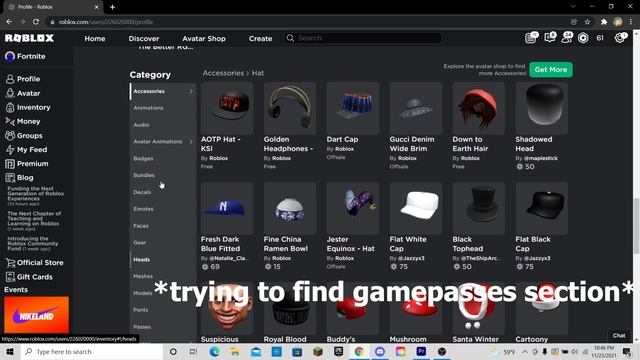Open Robux balance icon in header
The height and width of the screenshot is (360, 640).
coord(583,38)
